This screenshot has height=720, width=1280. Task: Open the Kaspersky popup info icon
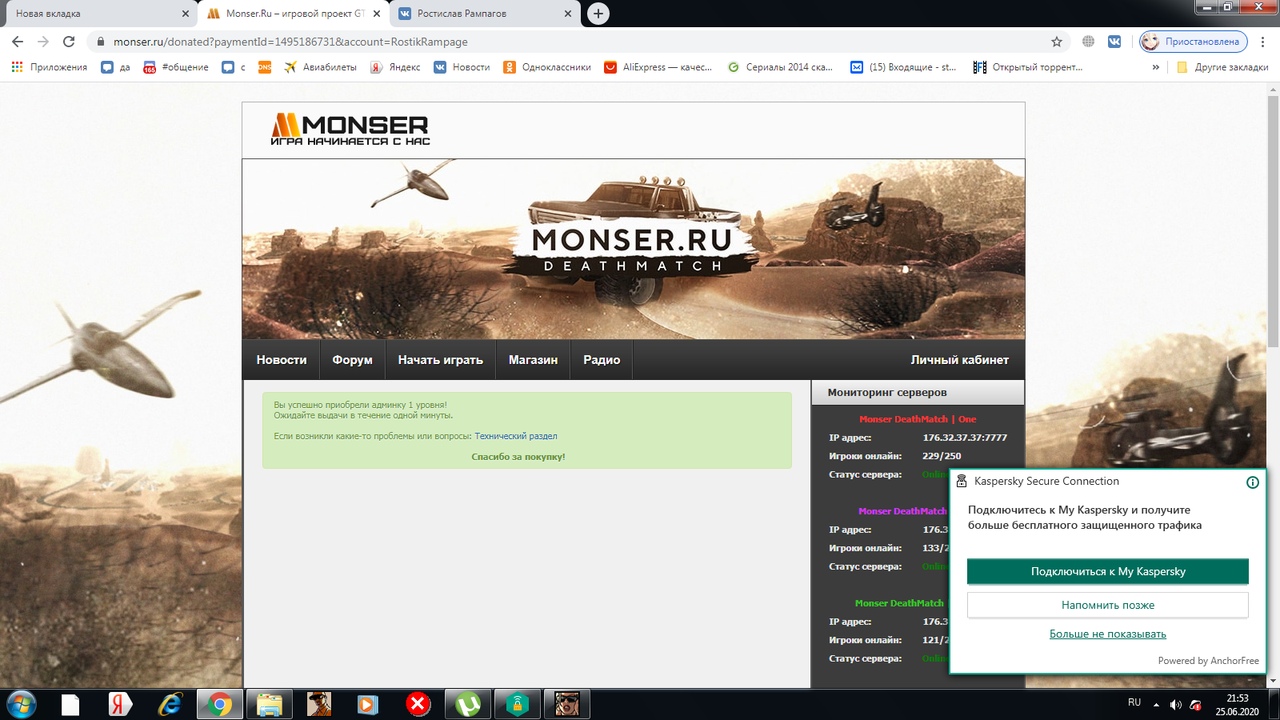(1253, 482)
